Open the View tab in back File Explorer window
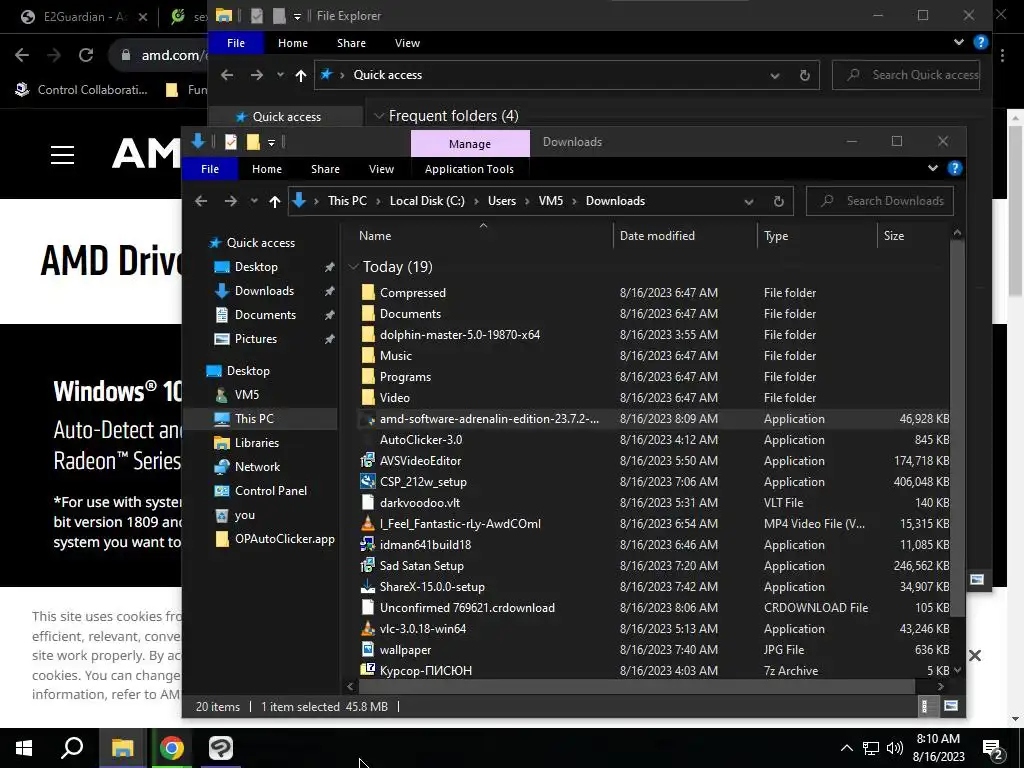This screenshot has height=768, width=1024. pyautogui.click(x=407, y=43)
